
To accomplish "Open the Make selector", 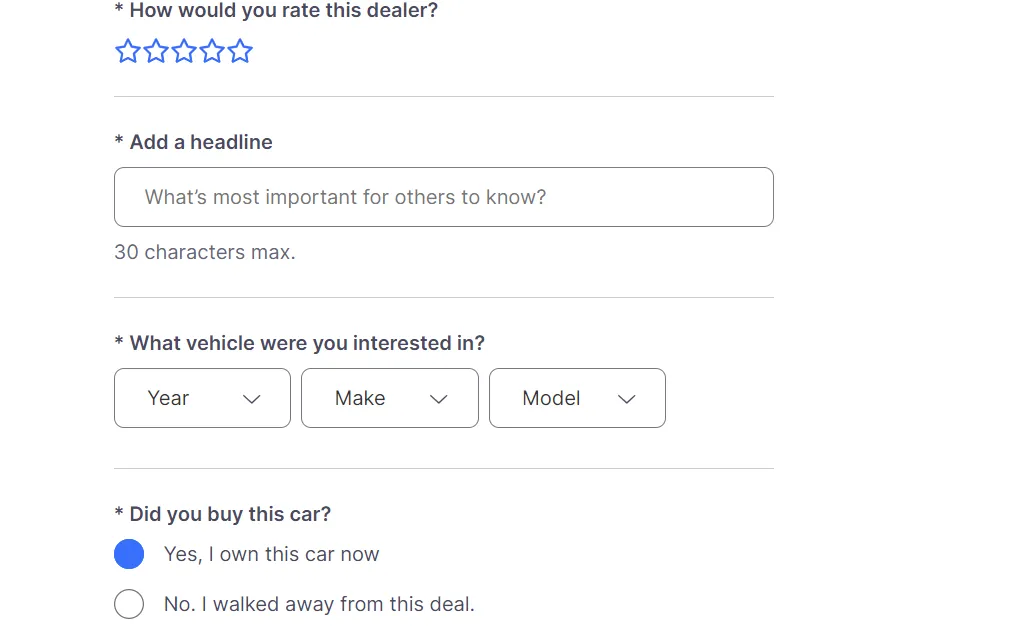I will 390,398.
